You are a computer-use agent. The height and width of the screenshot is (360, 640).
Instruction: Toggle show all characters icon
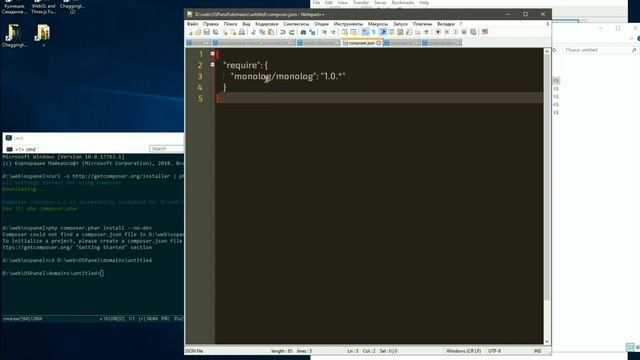pyautogui.click(x=373, y=32)
